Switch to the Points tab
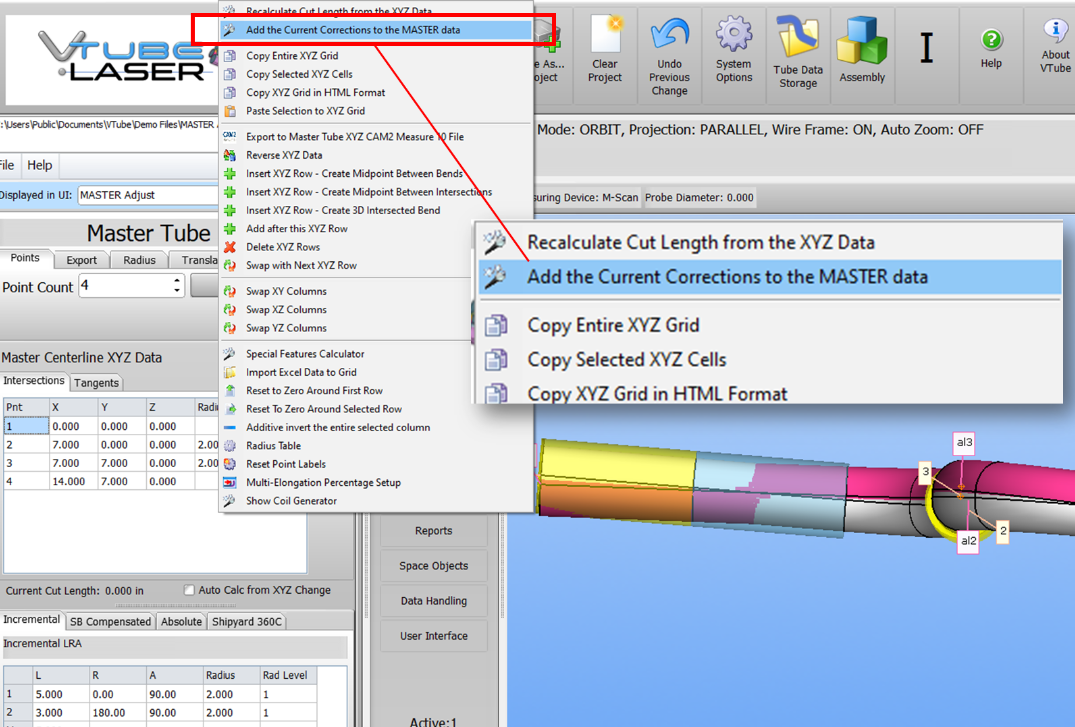1075x727 pixels. pyautogui.click(x=25, y=258)
